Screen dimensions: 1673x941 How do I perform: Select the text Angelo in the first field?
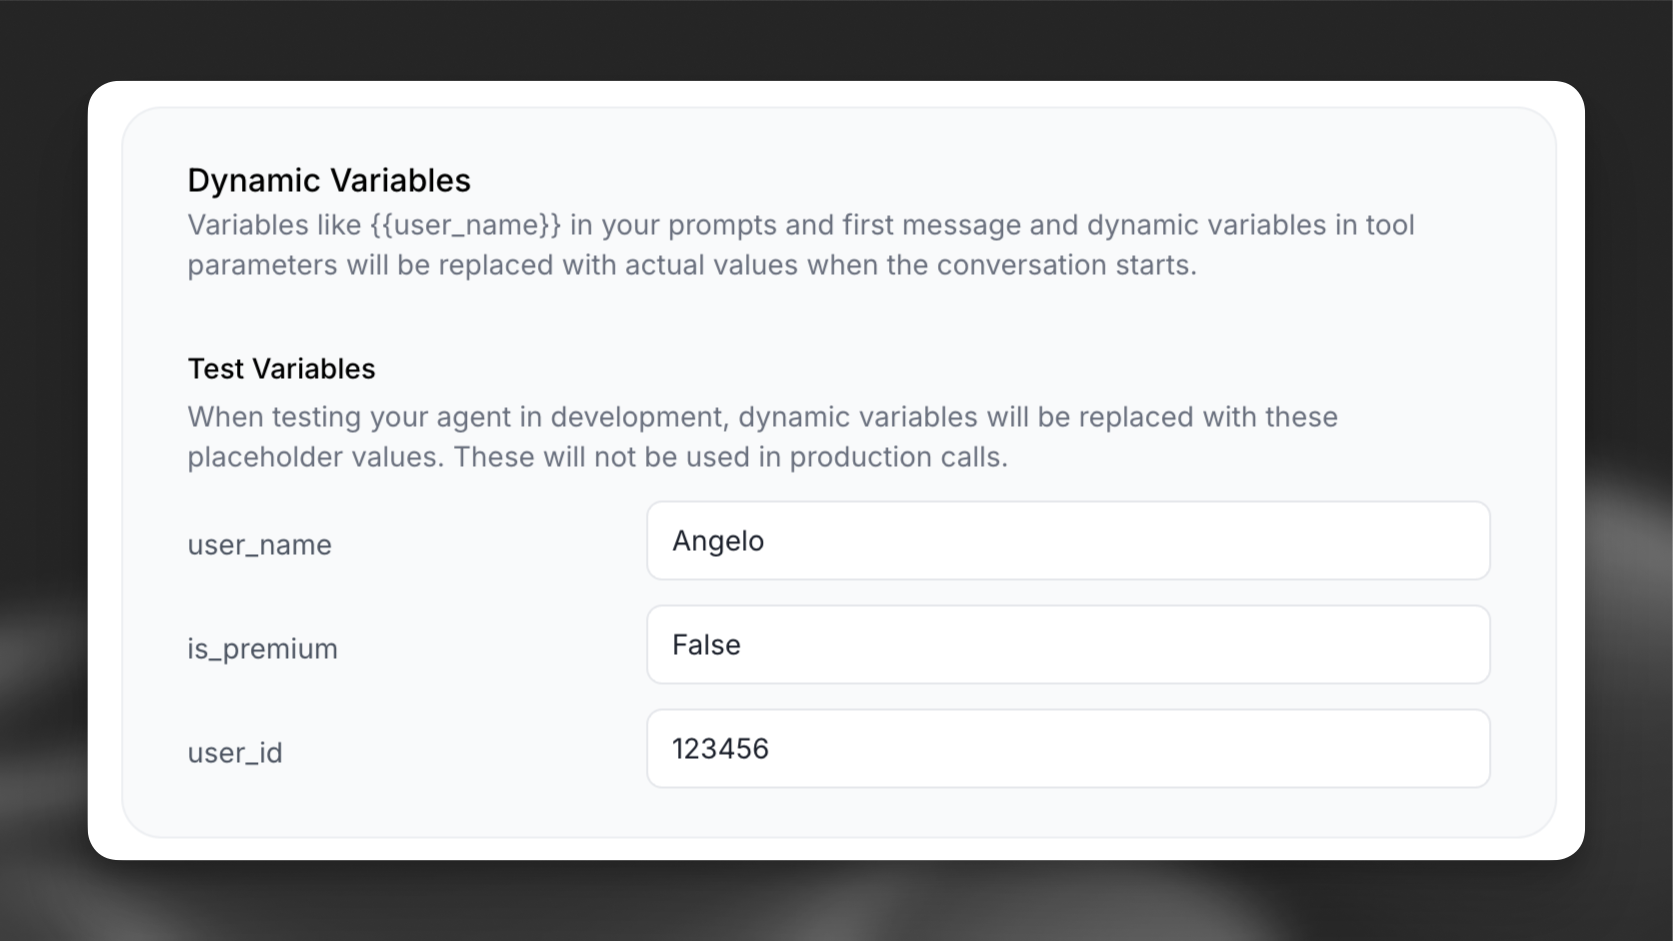click(x=716, y=541)
